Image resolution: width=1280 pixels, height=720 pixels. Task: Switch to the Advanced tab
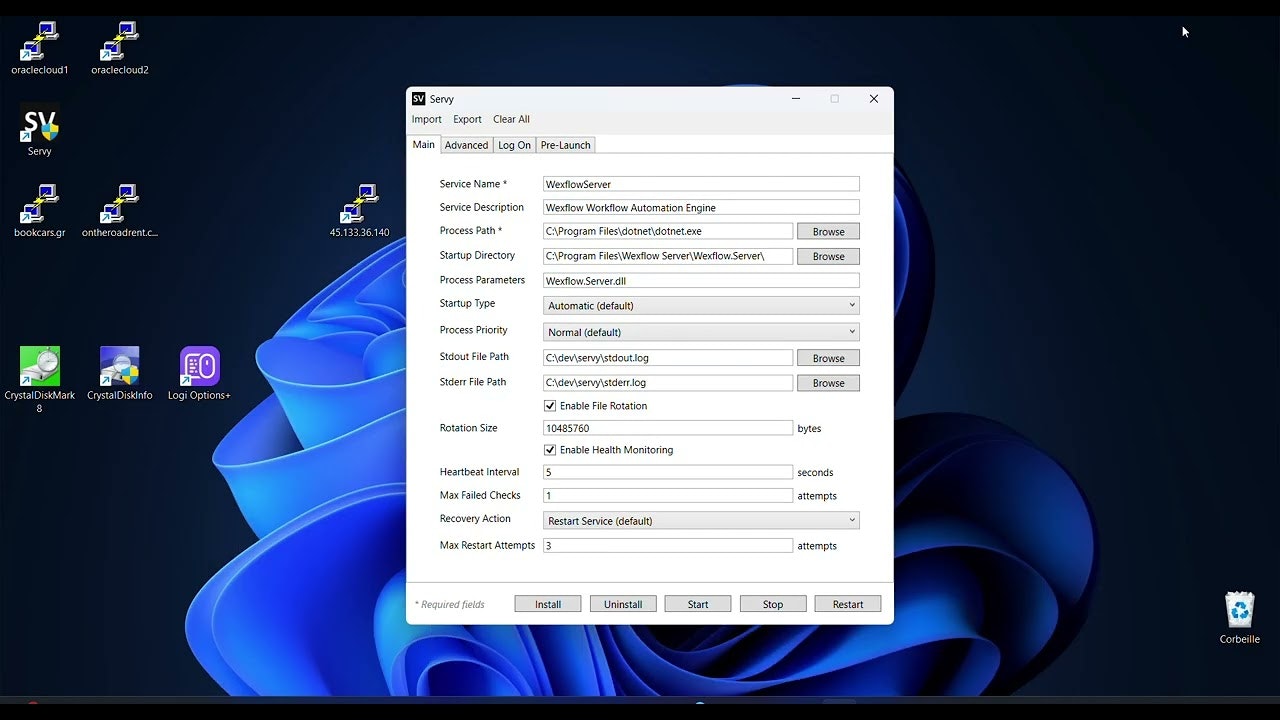[x=467, y=145]
